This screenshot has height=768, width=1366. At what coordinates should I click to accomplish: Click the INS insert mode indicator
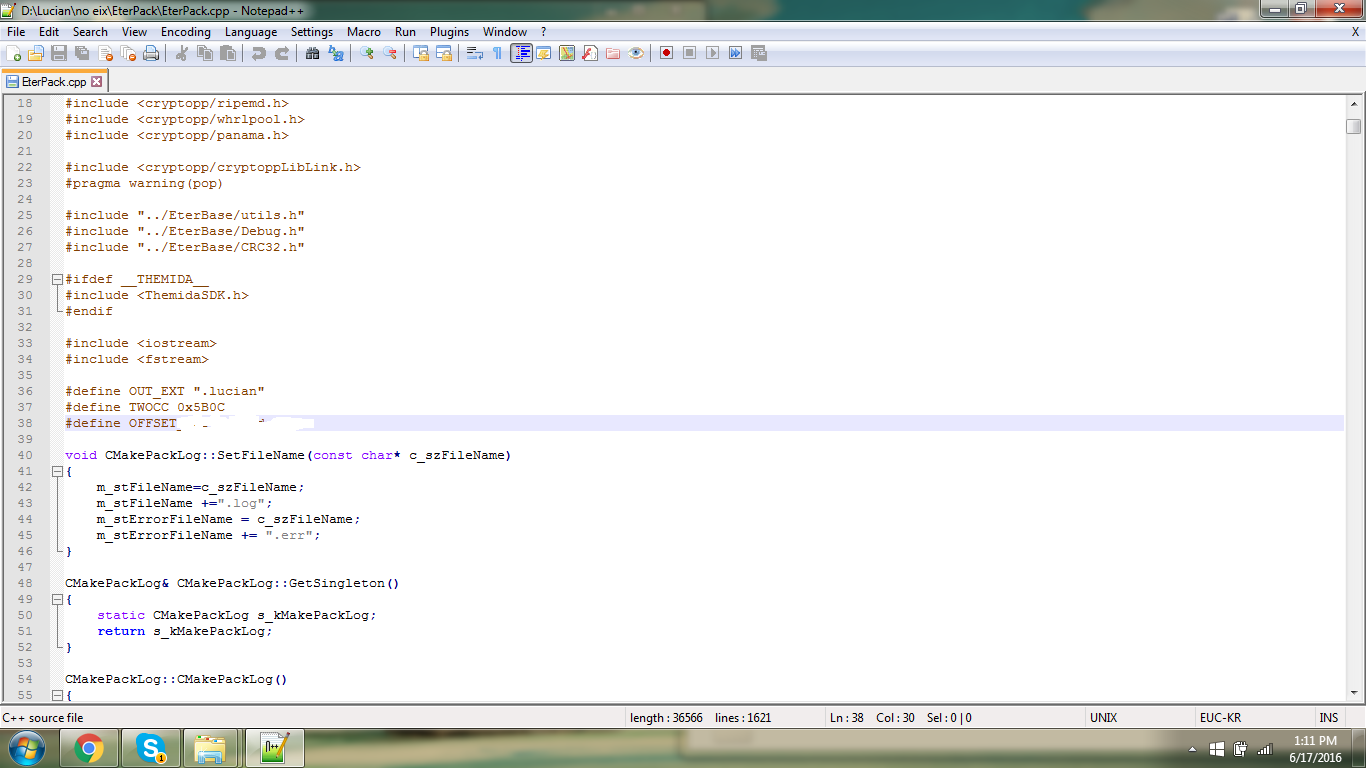[1328, 718]
